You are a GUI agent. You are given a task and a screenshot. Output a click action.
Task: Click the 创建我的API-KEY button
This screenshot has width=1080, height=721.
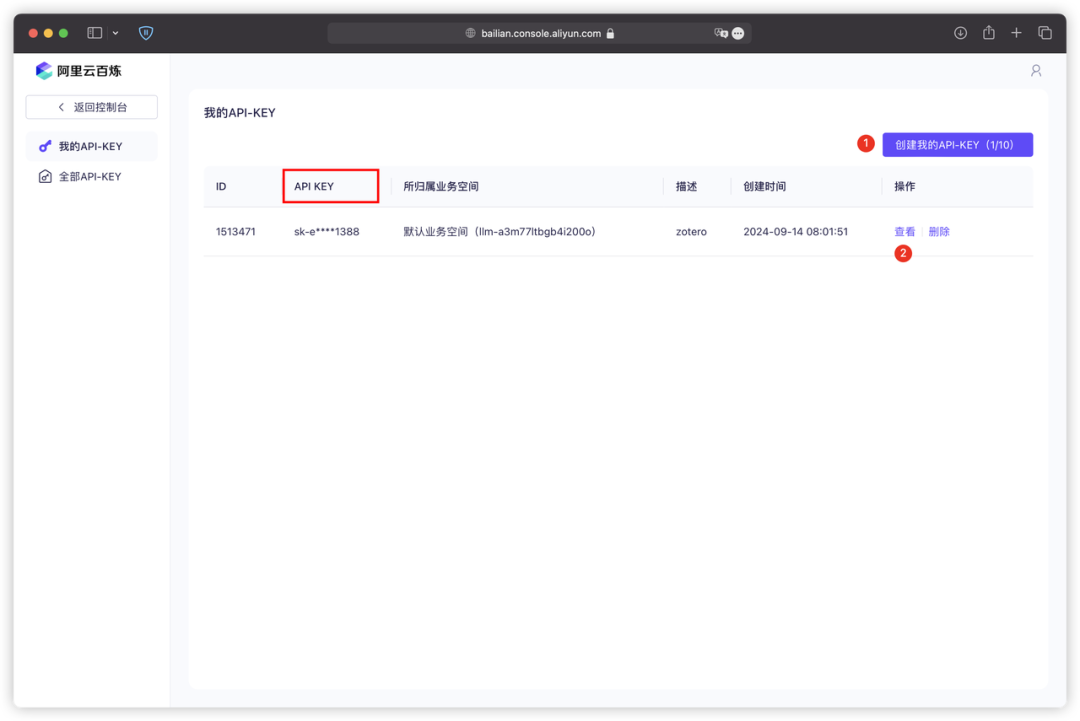click(x=957, y=144)
